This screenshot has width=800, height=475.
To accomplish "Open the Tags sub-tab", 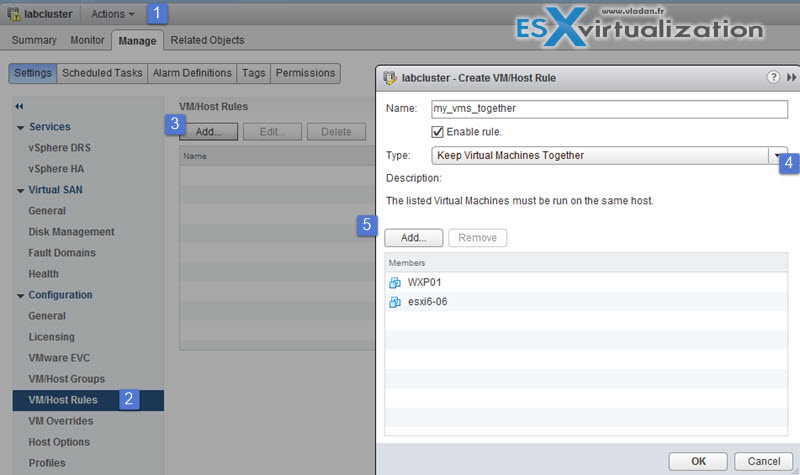I will tap(254, 73).
